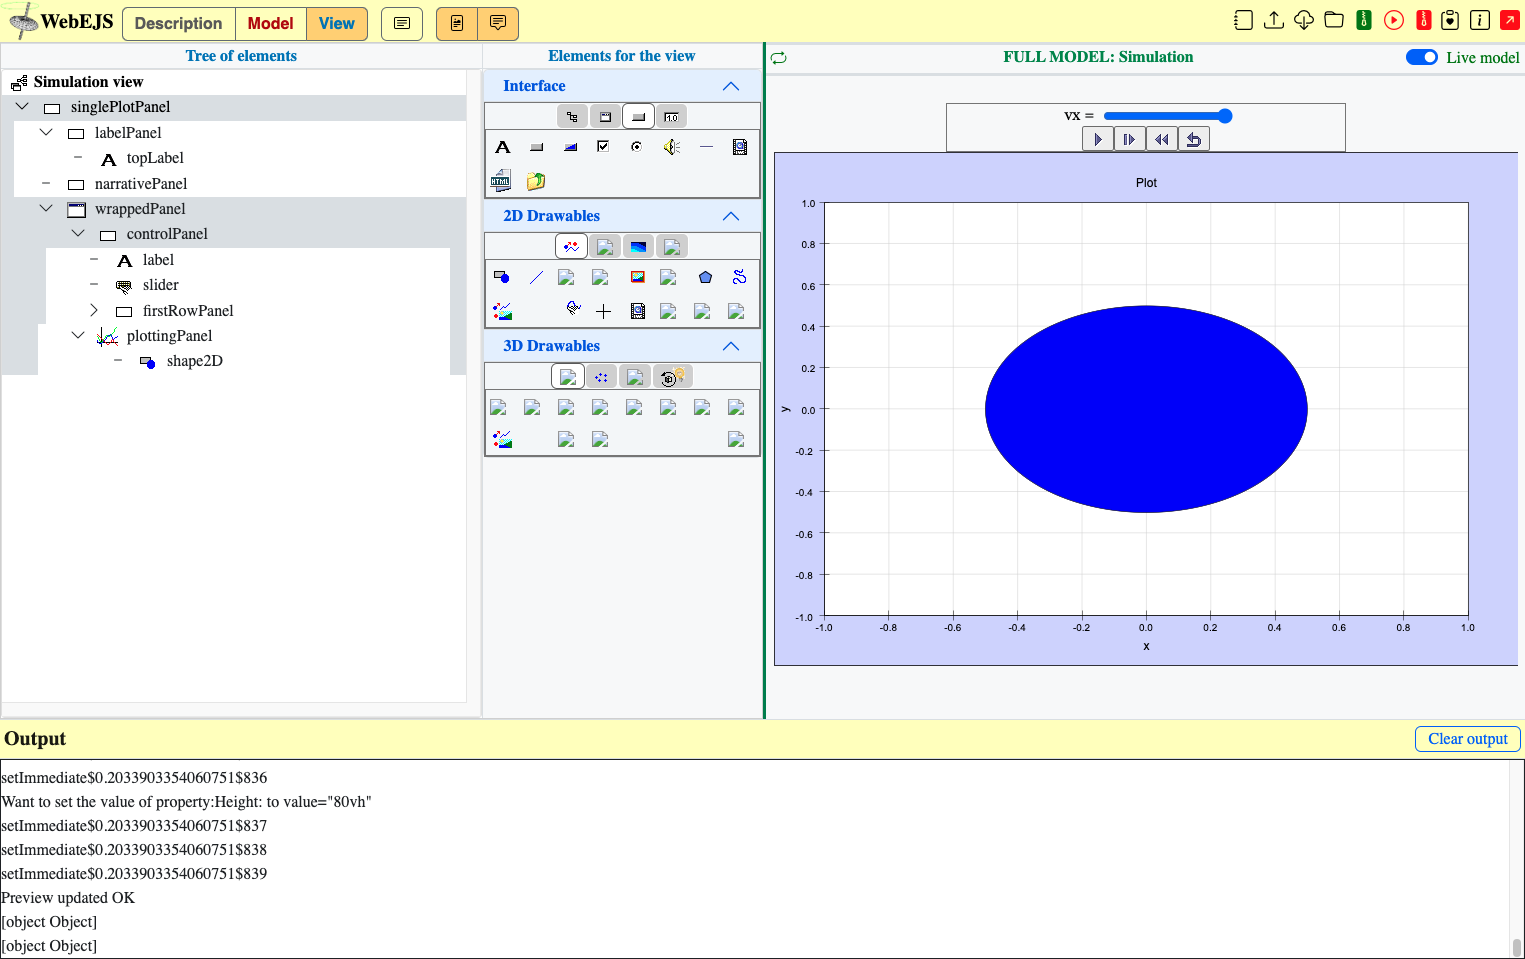Toggle the Live model switch
Viewport: 1525px width, 959px height.
point(1421,57)
